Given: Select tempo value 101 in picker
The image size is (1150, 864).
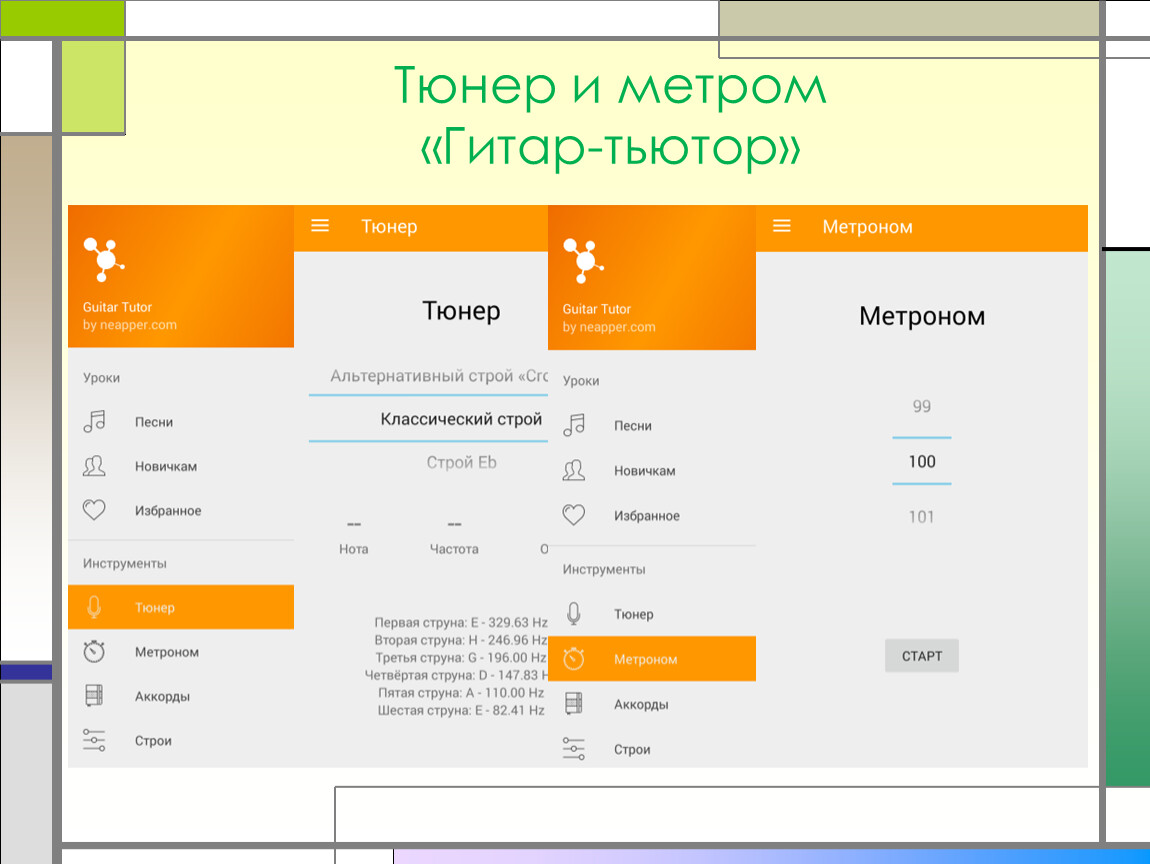Looking at the screenshot, I should (x=921, y=516).
